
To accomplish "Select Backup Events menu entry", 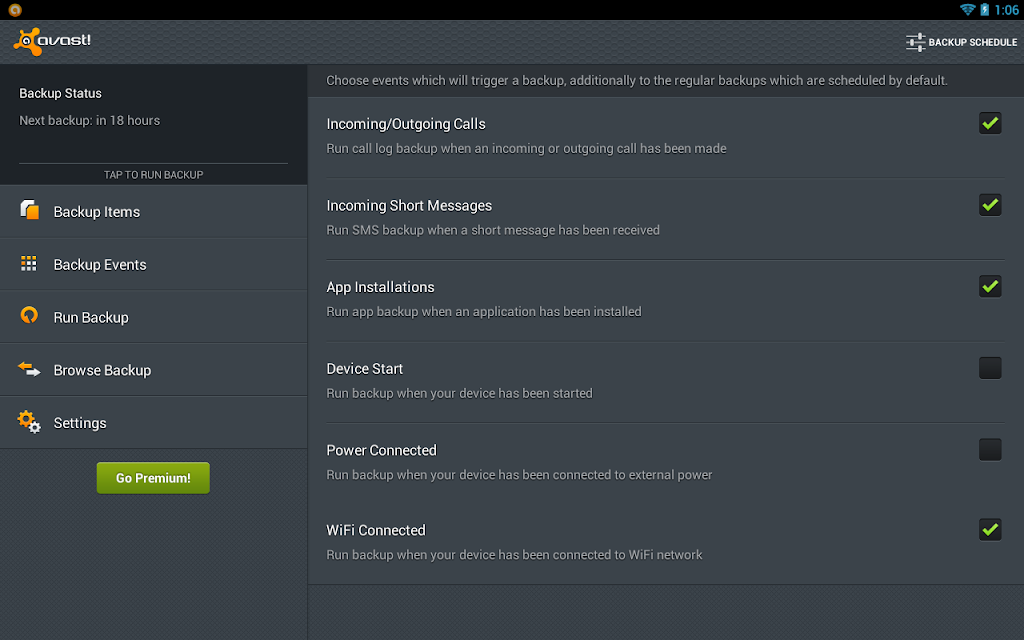I will point(153,264).
